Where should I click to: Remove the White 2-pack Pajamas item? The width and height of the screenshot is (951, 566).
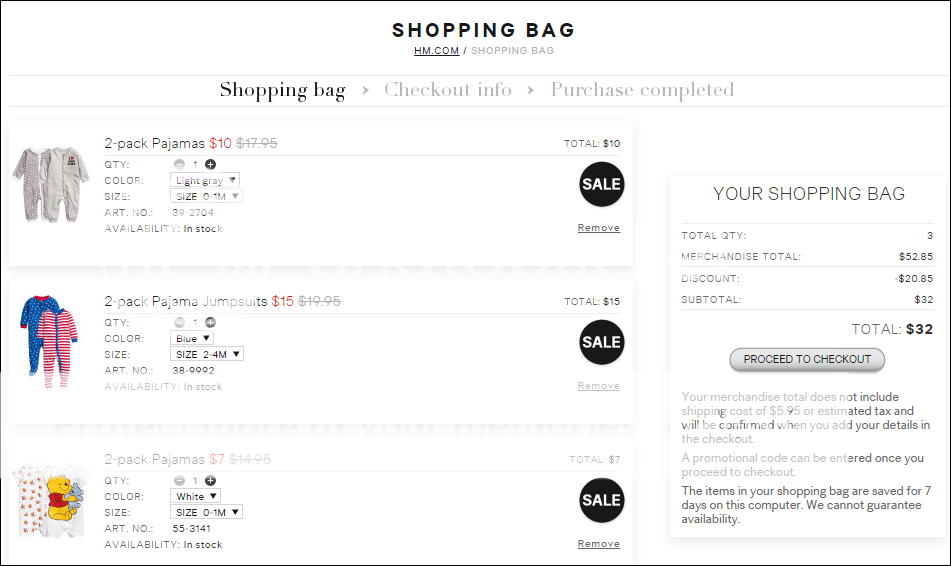point(599,544)
